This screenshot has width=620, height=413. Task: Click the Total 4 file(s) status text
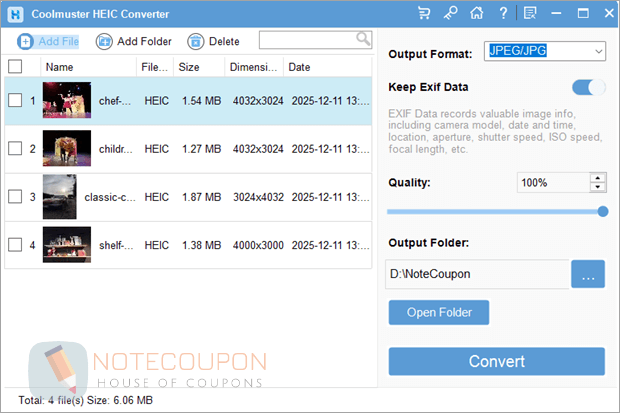(85, 400)
